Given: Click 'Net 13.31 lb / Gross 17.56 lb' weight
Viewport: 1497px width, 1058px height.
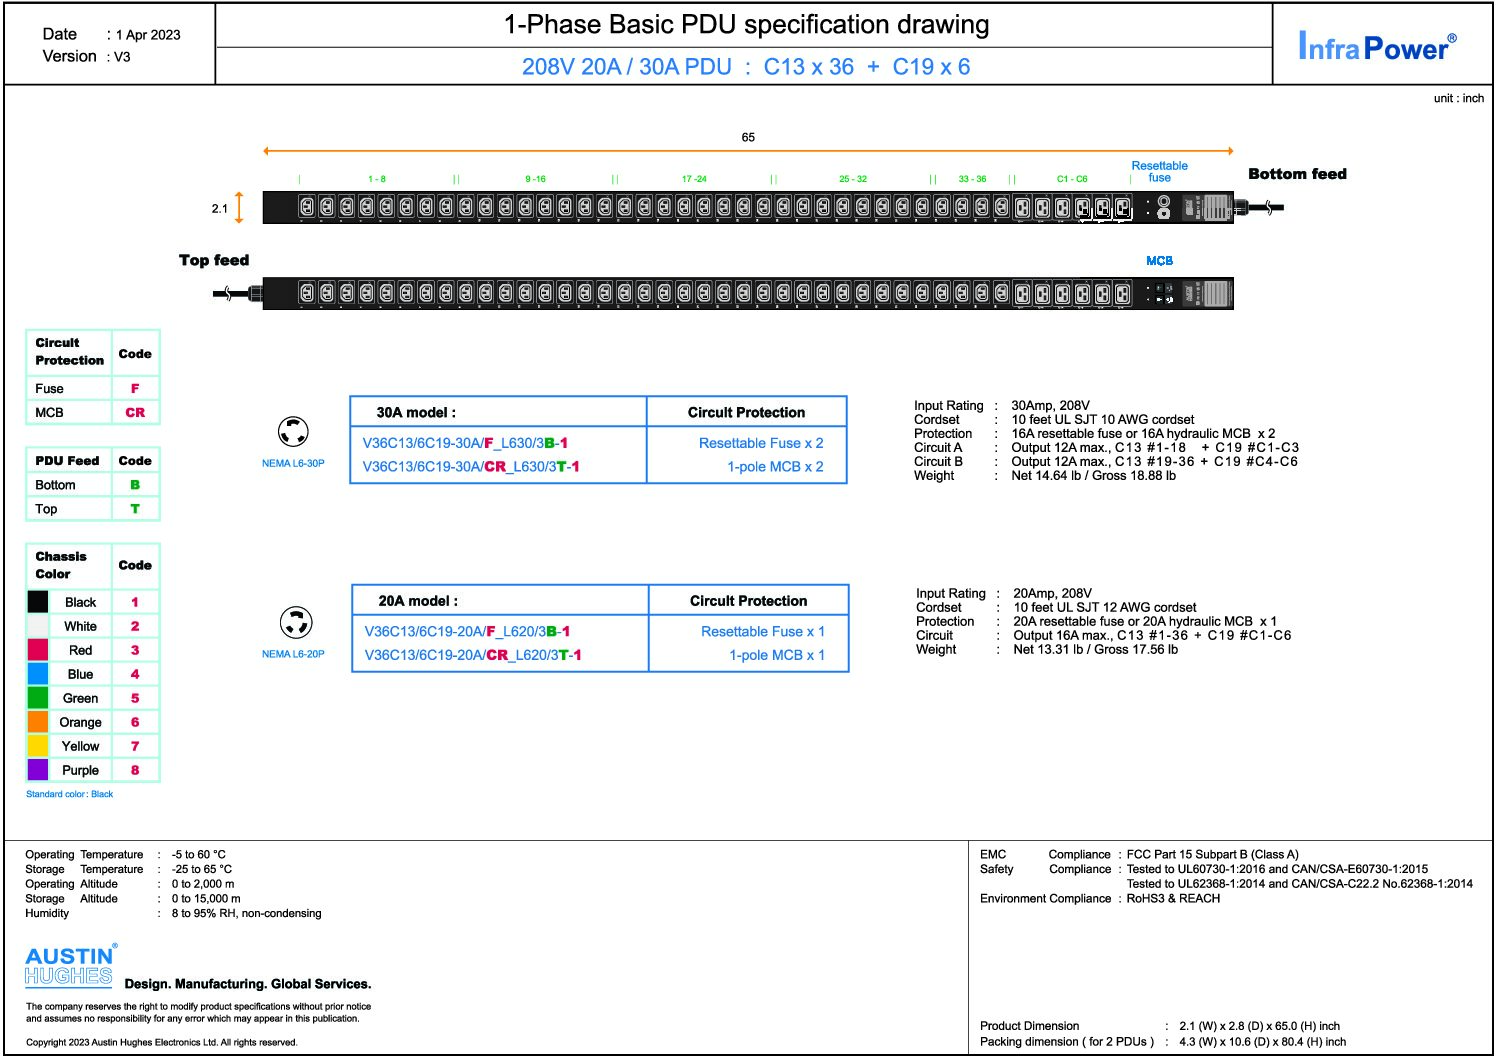Looking at the screenshot, I should (x=1095, y=650).
